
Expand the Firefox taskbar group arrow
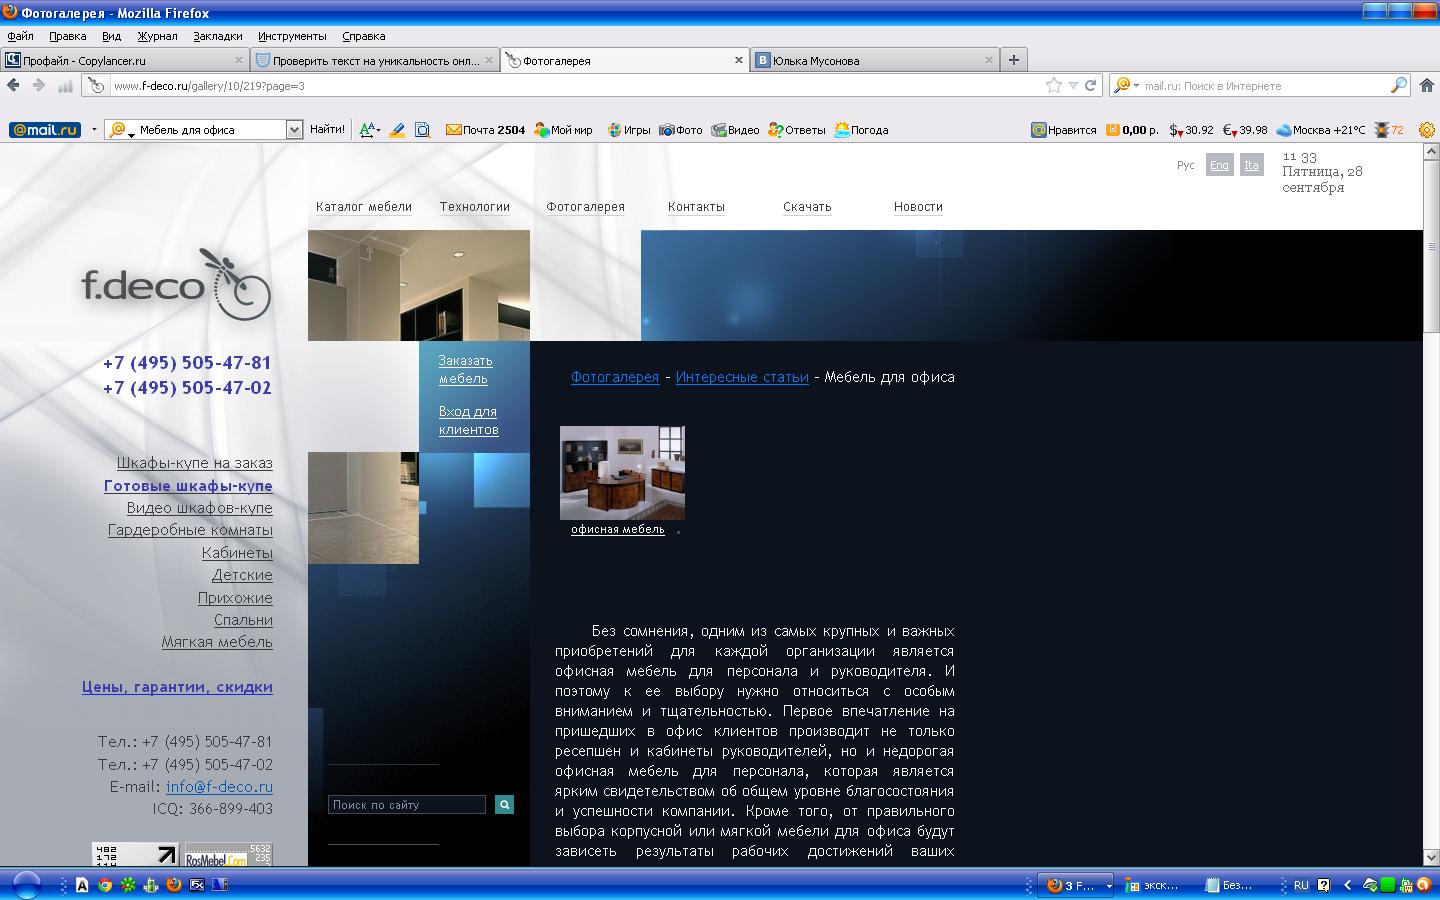coord(1108,886)
